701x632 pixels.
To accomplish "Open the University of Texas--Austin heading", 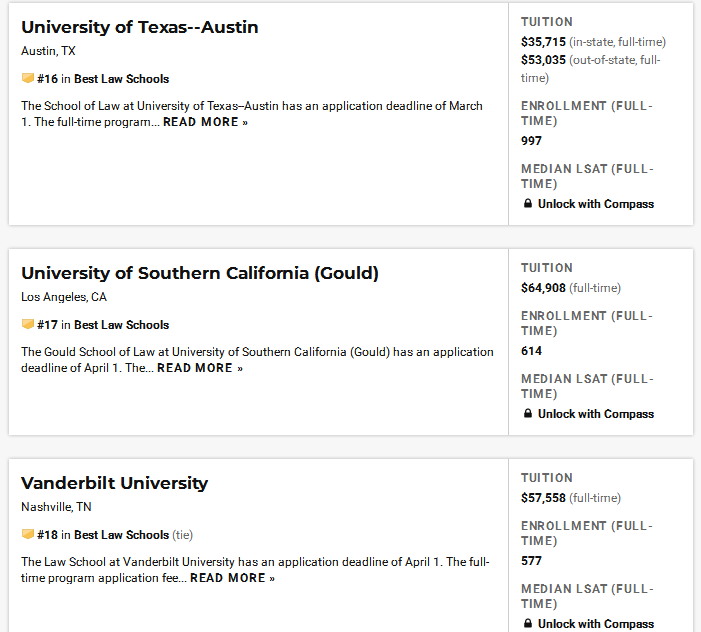I will pyautogui.click(x=139, y=27).
